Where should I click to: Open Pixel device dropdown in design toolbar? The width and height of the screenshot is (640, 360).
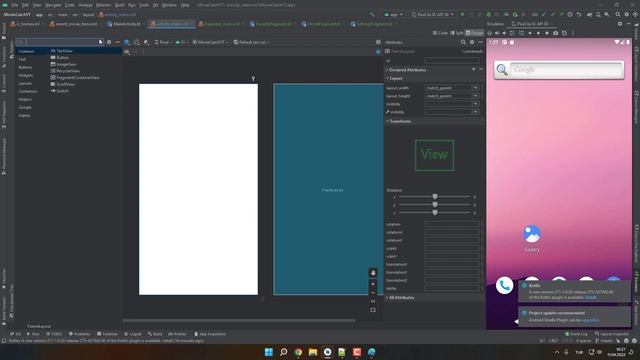[x=163, y=42]
